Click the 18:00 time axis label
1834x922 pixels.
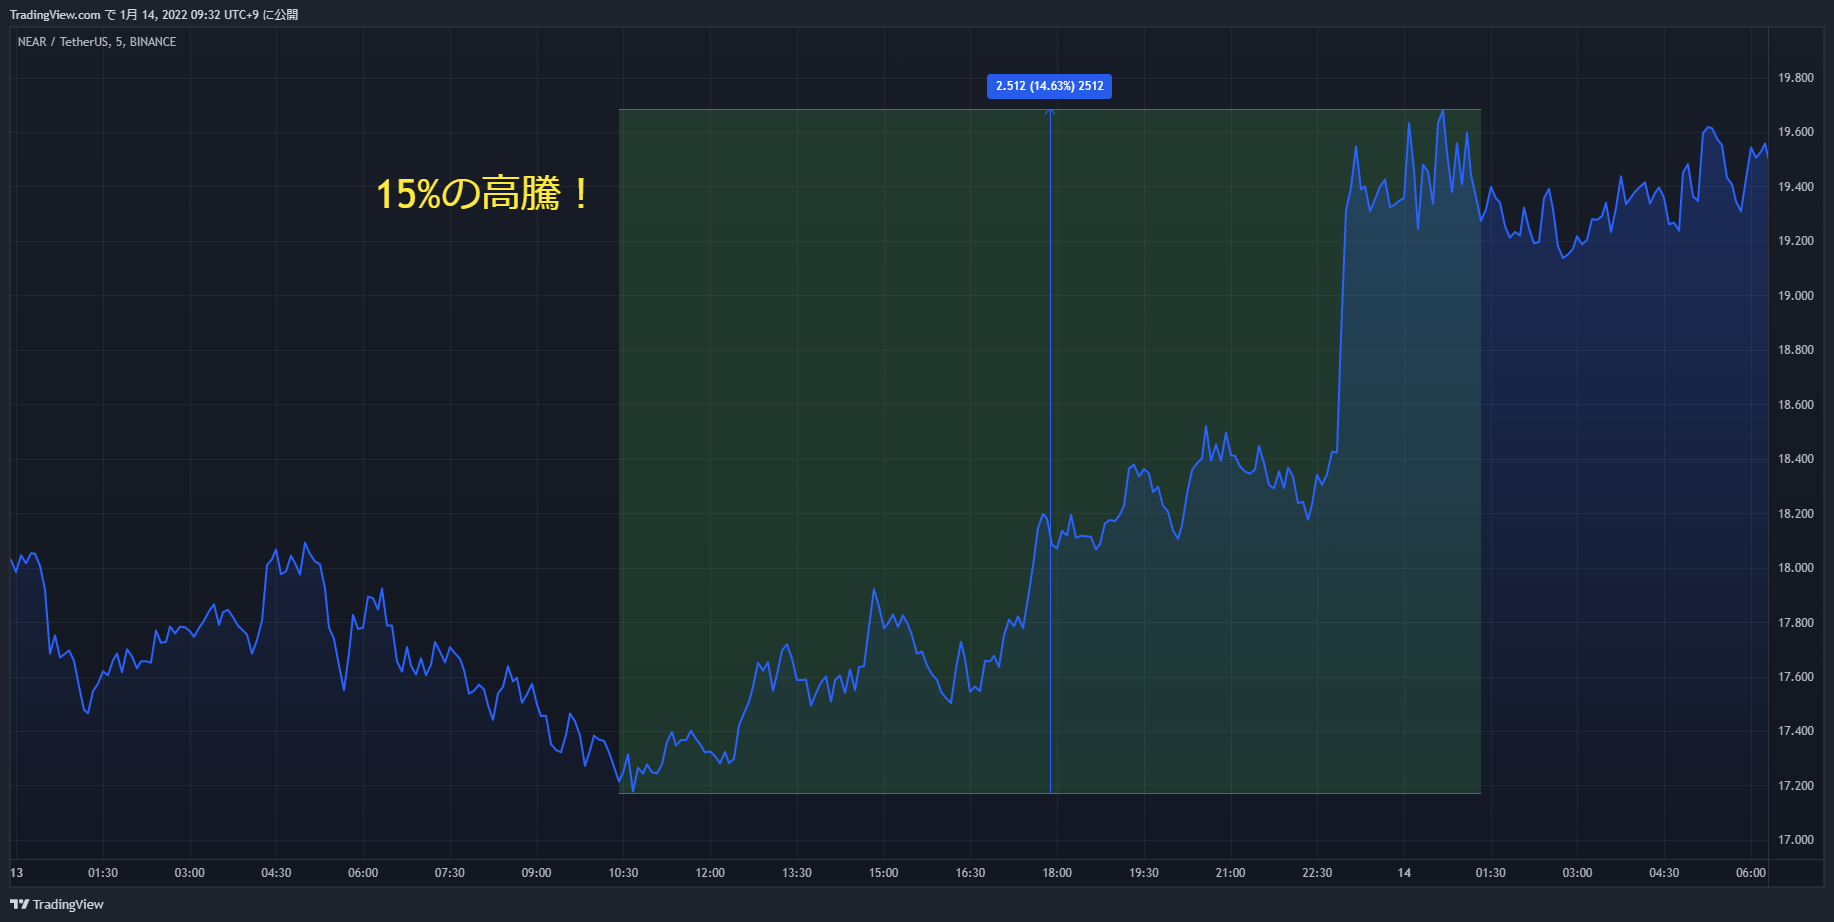[1057, 873]
